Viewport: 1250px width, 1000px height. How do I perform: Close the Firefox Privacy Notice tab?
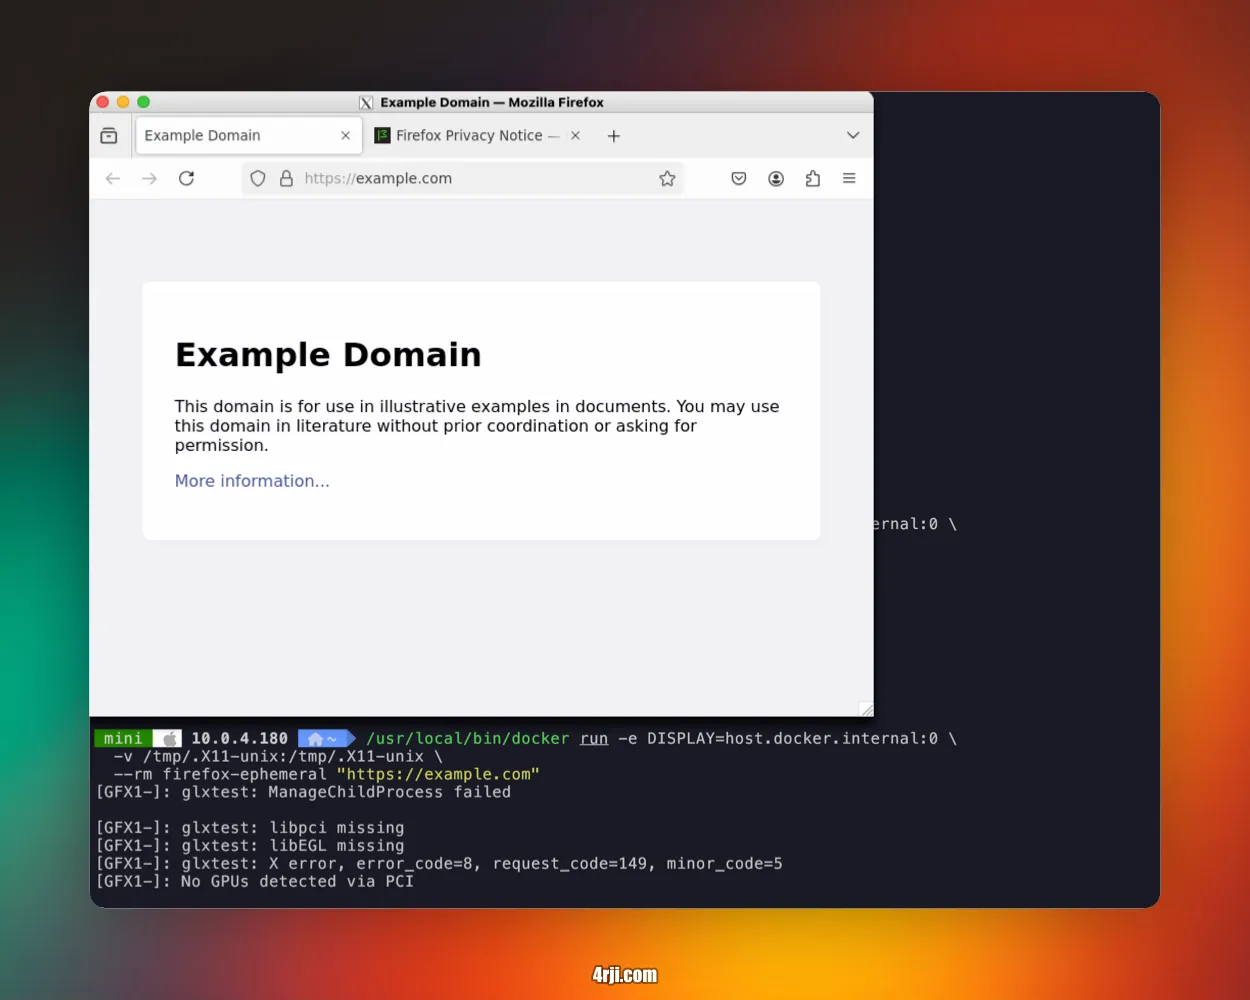click(x=575, y=135)
